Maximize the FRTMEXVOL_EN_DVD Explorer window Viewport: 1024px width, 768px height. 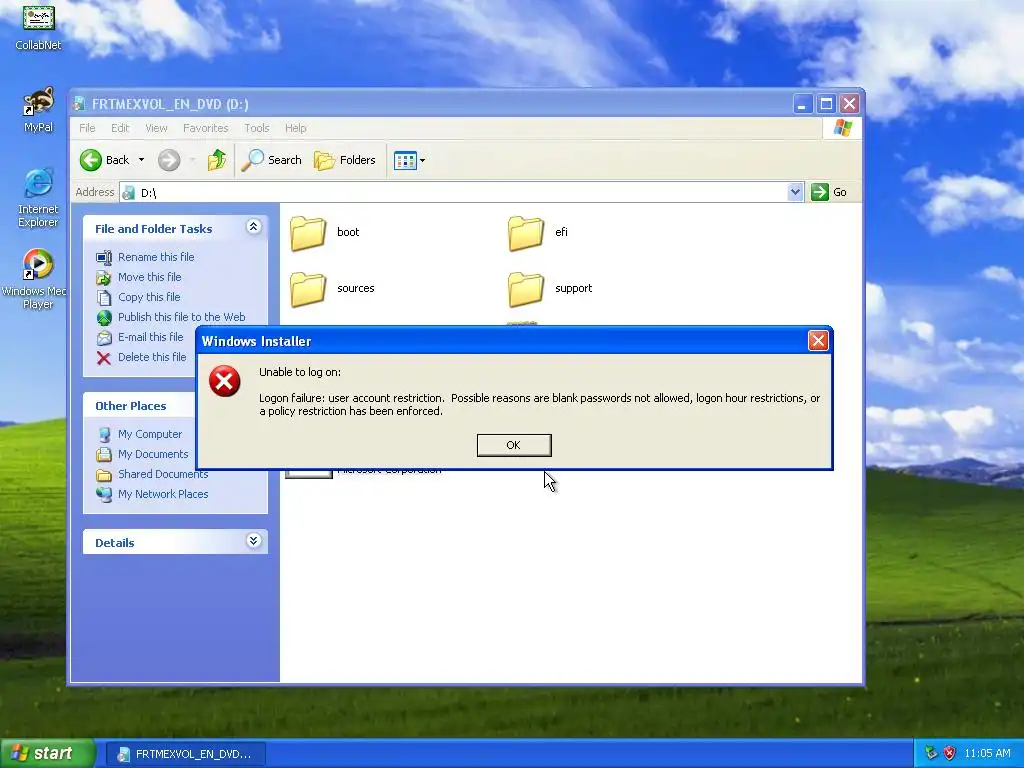coord(826,104)
